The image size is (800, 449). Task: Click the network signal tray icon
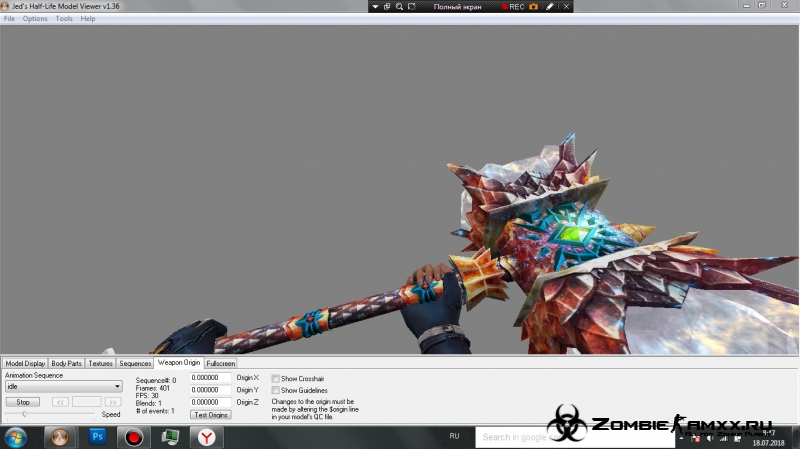click(723, 438)
